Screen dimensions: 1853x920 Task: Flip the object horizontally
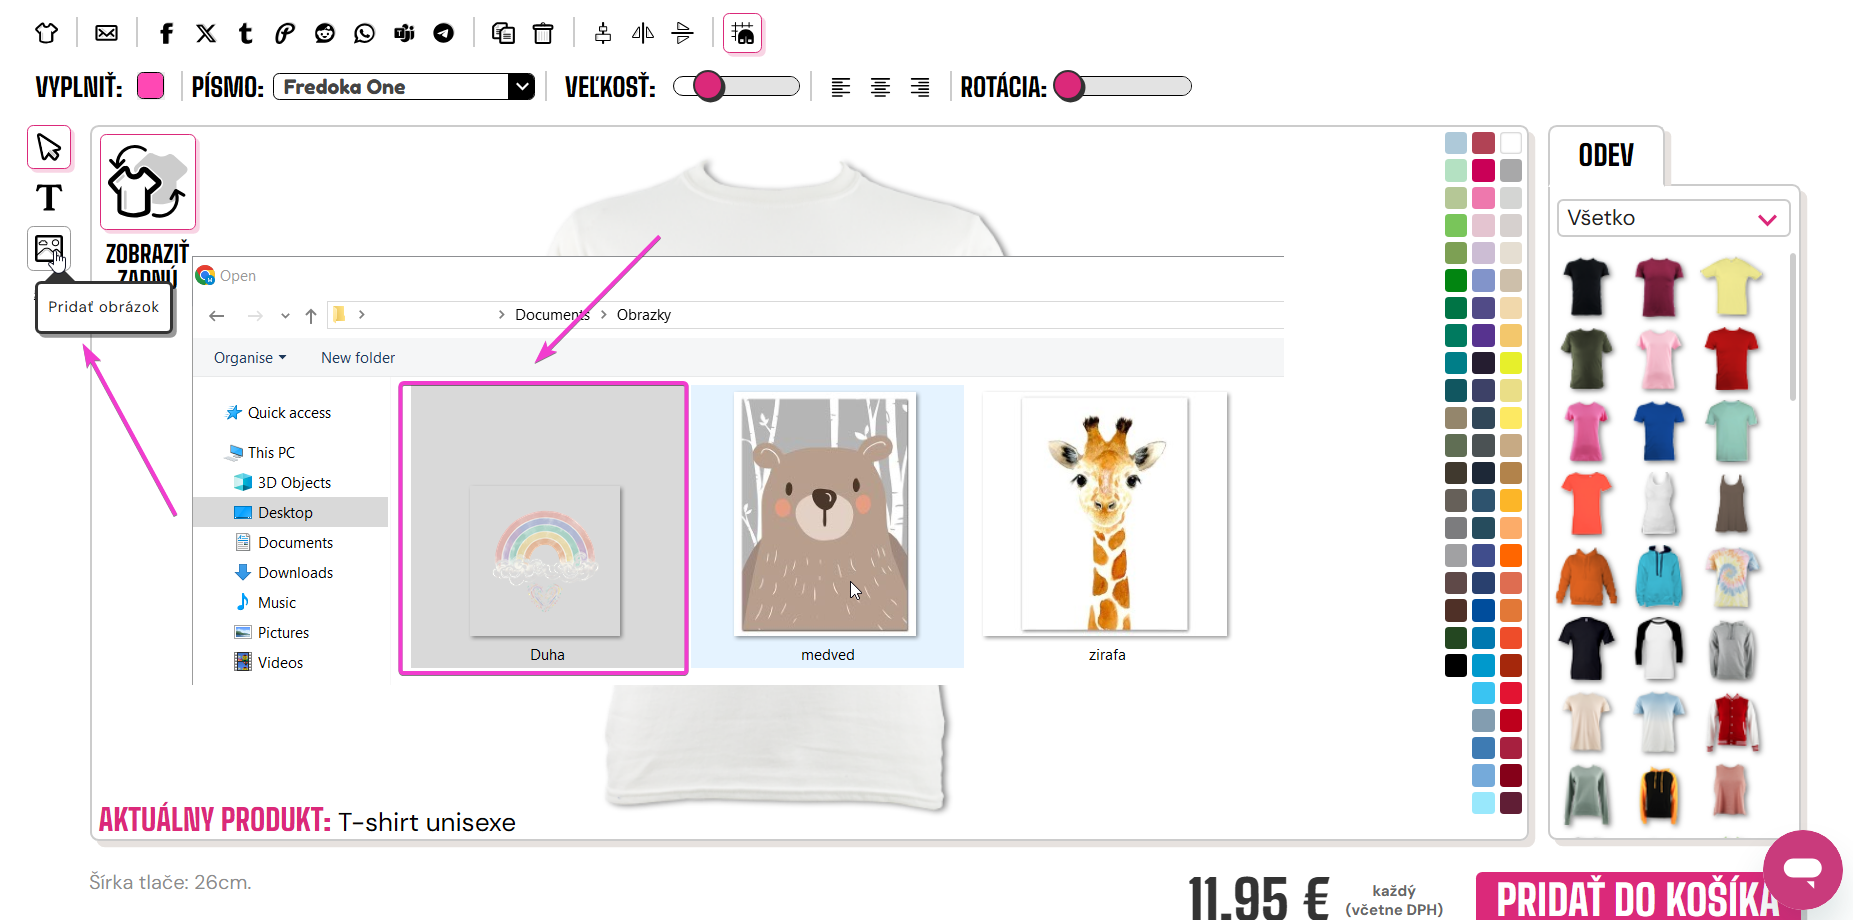tap(642, 33)
